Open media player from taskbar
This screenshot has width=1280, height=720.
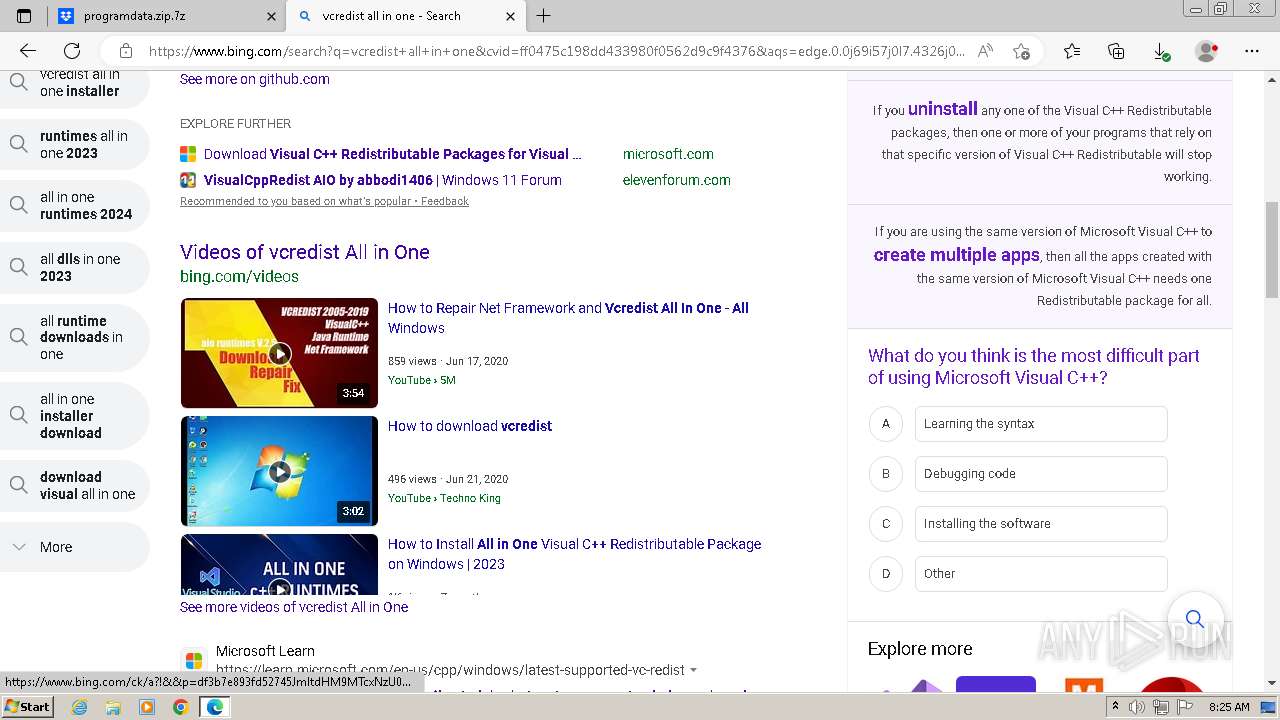(147, 707)
